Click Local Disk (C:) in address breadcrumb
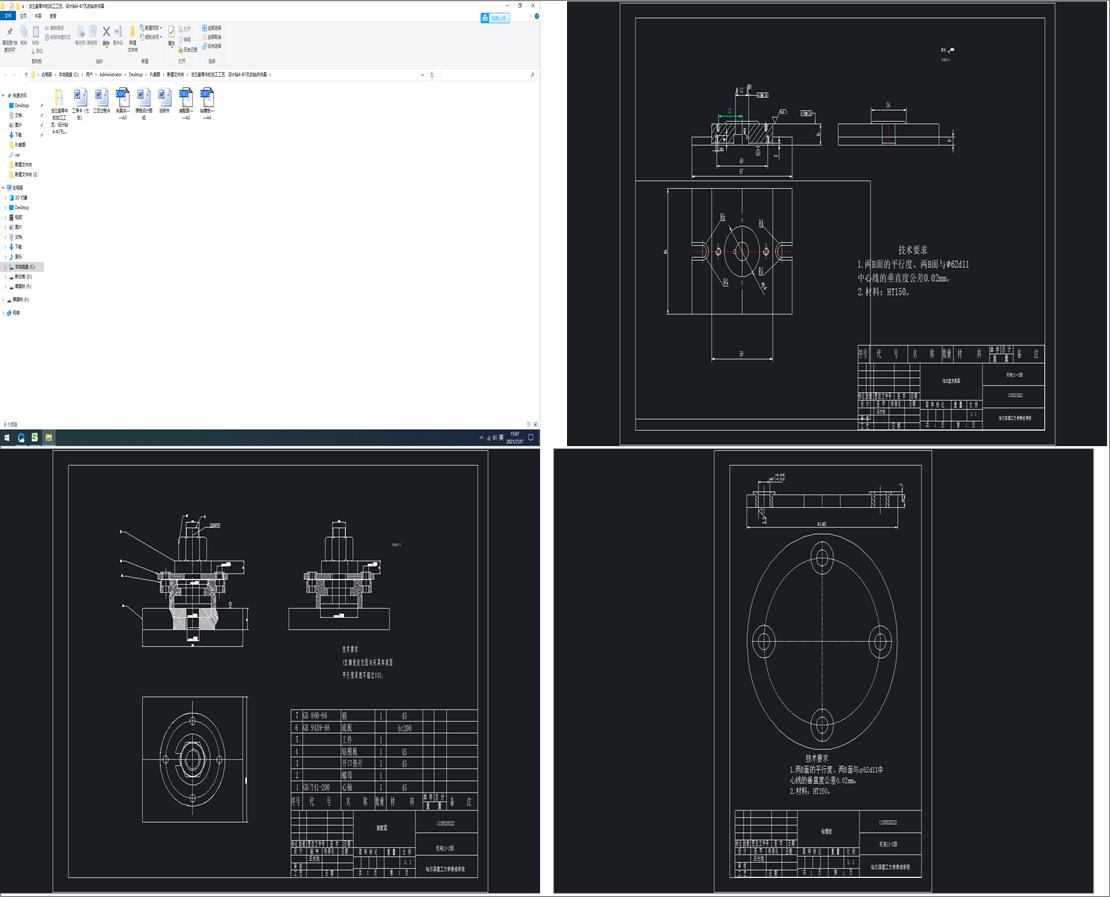The width and height of the screenshot is (1110, 897). coord(69,74)
